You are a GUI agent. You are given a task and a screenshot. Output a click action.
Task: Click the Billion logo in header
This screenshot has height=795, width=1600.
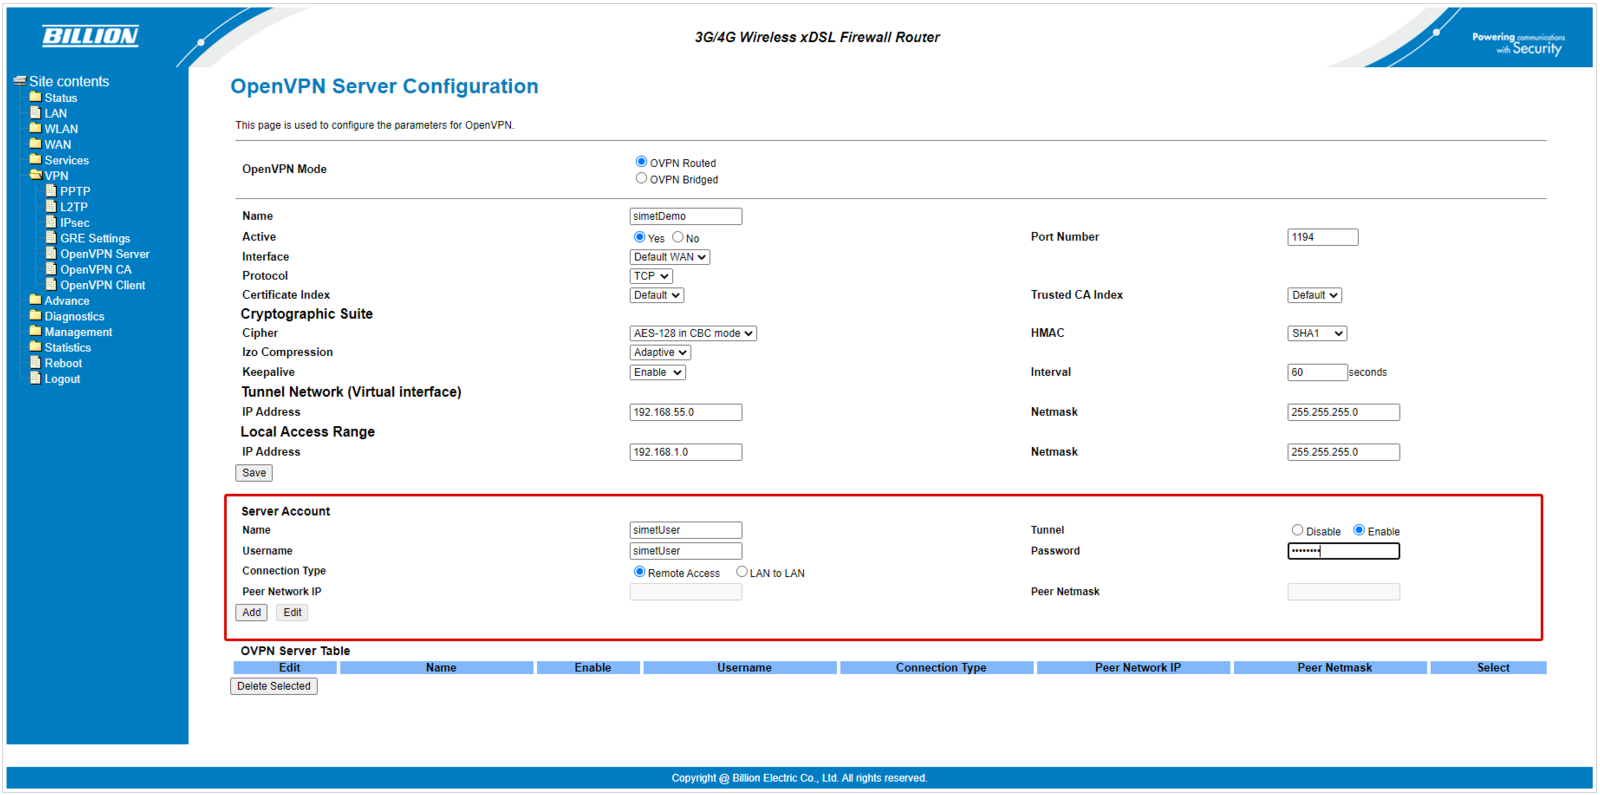[90, 36]
